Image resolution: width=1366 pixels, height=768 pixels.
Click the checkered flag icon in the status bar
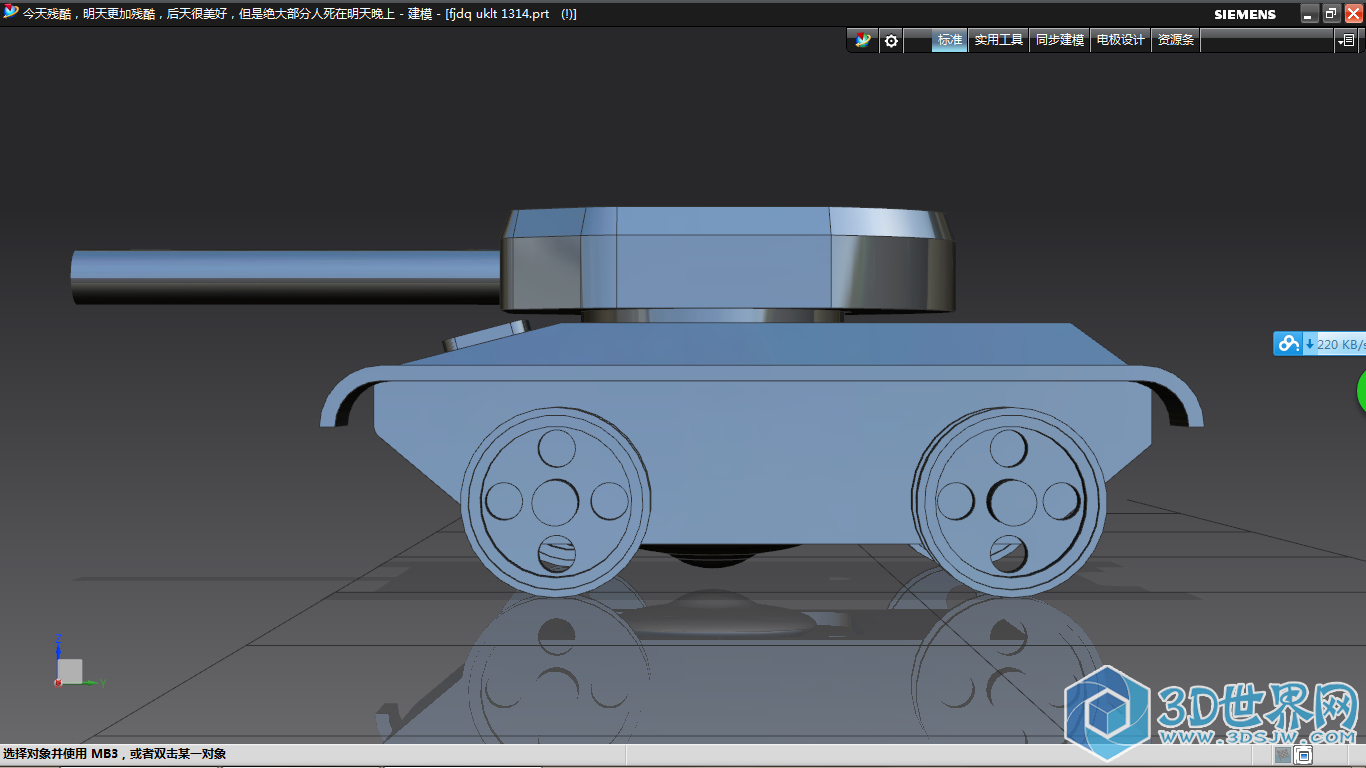(1283, 755)
